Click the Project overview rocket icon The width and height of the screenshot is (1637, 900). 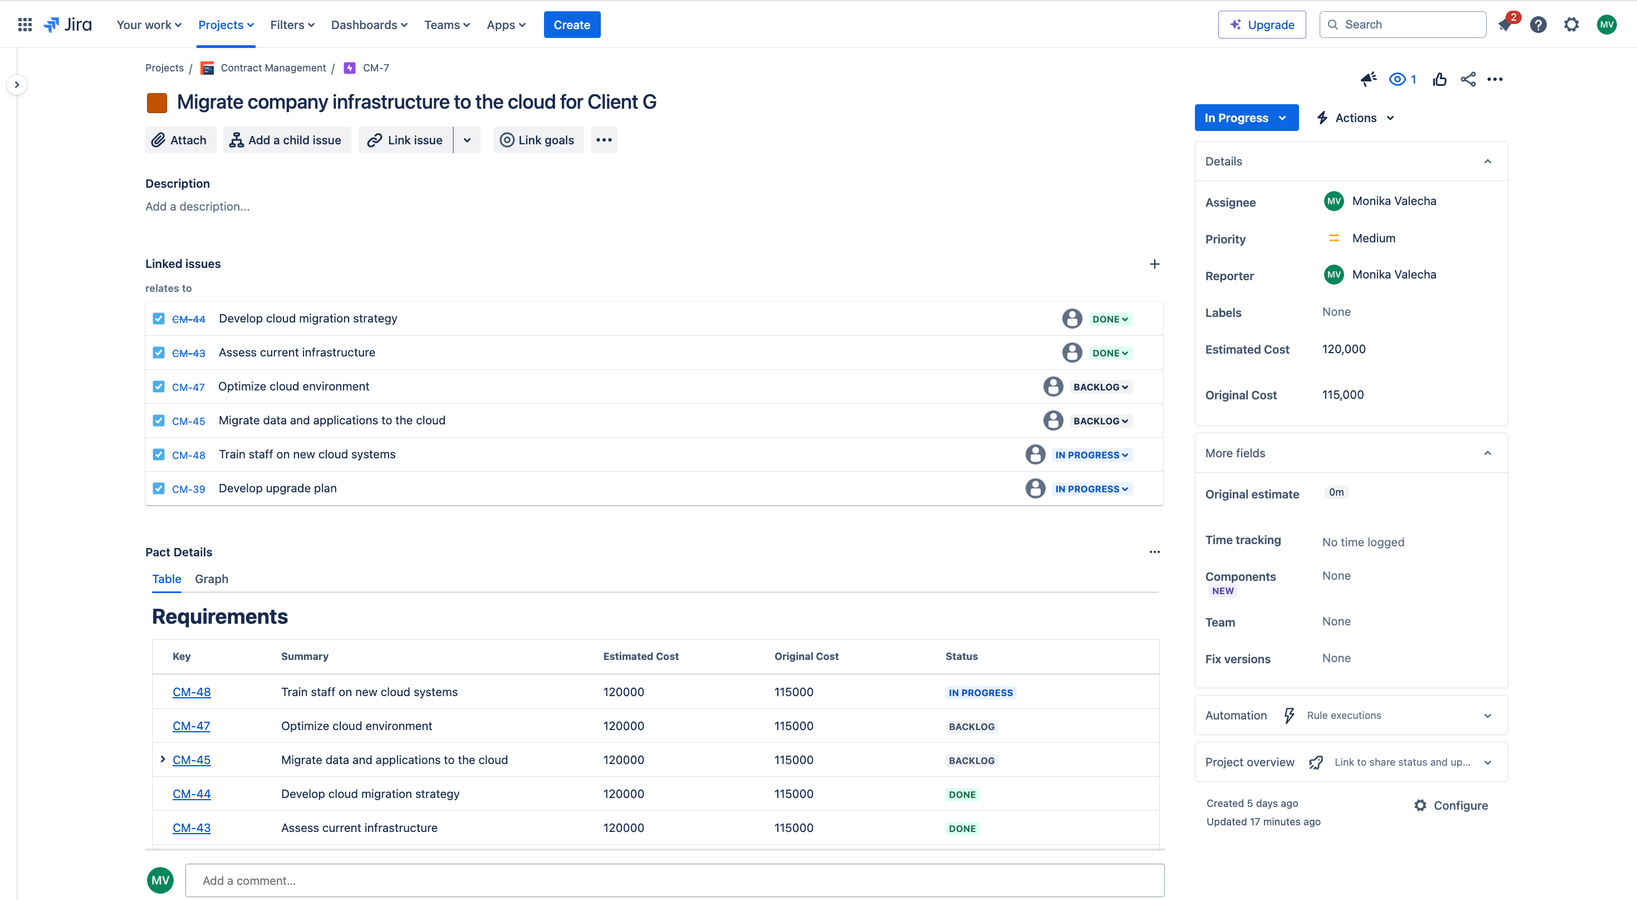pos(1316,763)
